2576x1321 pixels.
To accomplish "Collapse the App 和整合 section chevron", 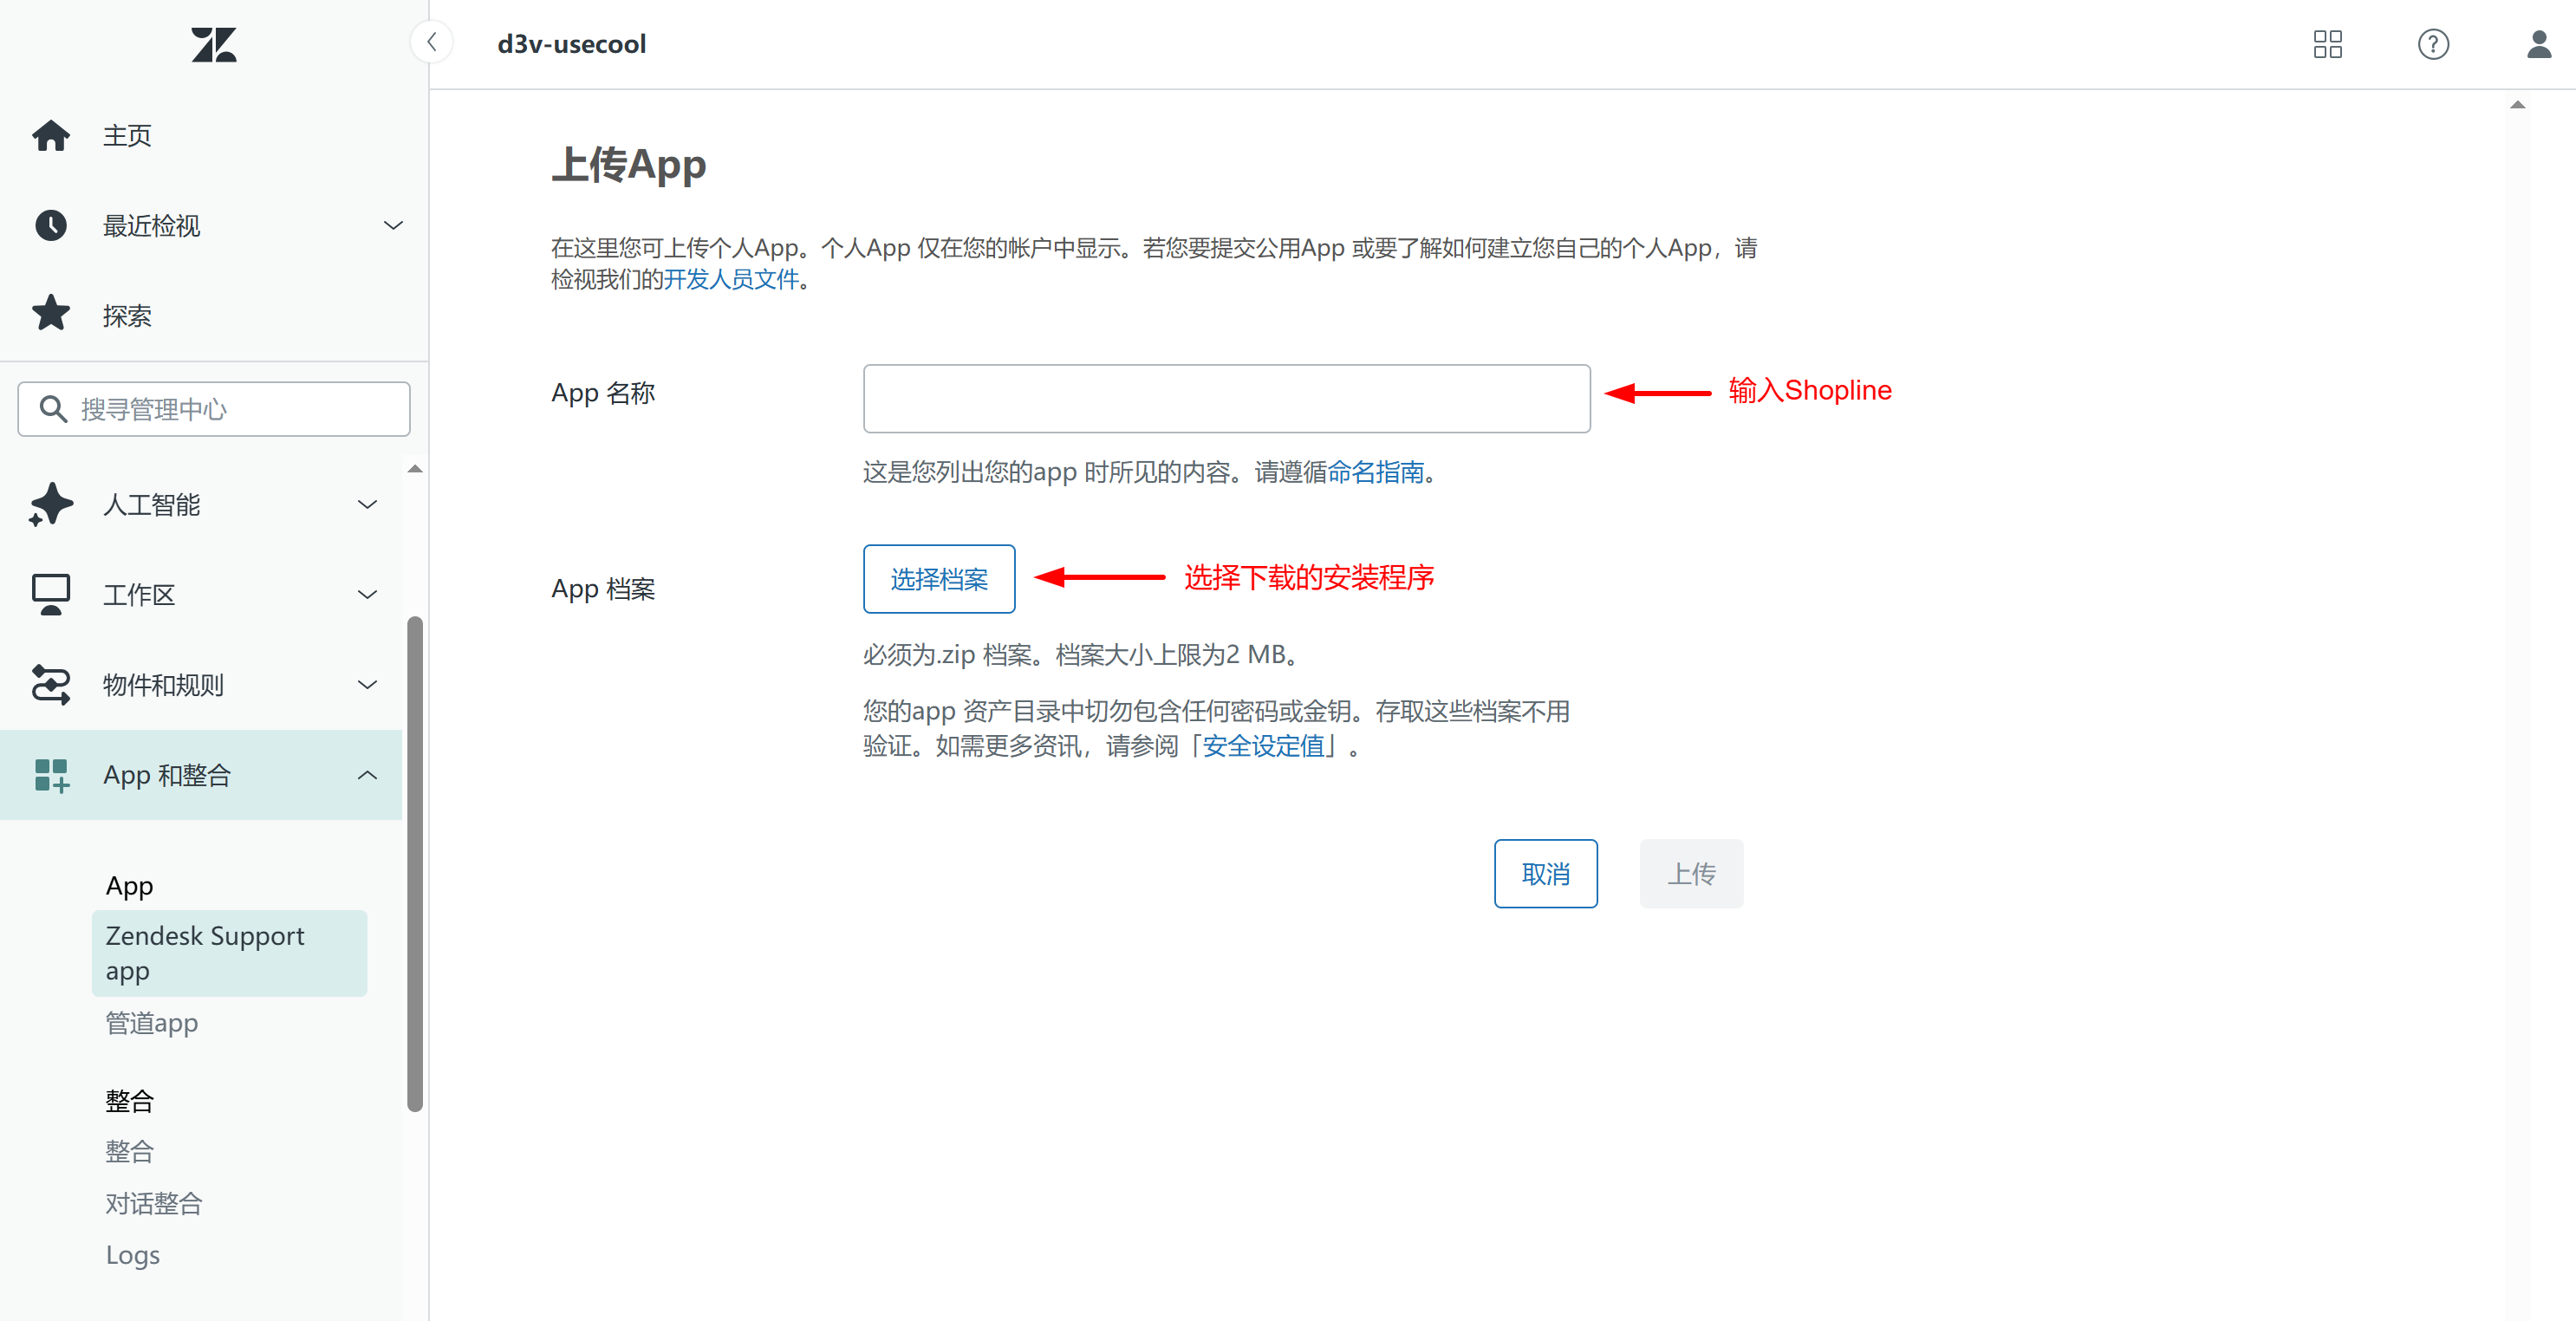I will click(368, 775).
